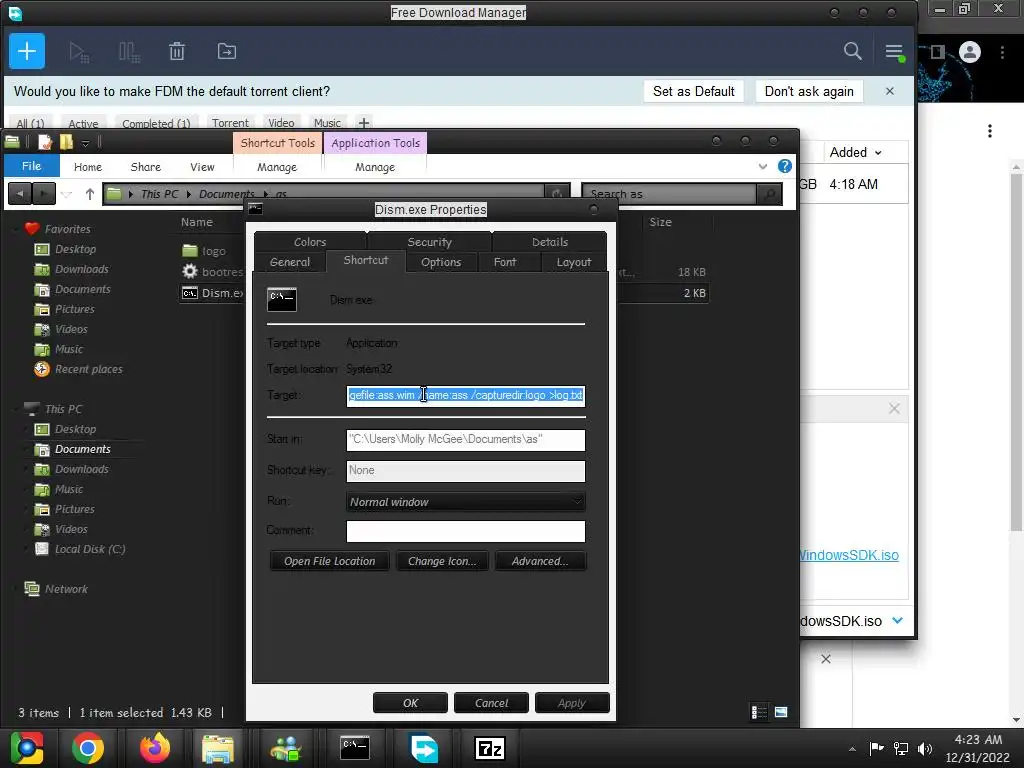Open Explorer View ribbon tab
This screenshot has width=1024, height=768.
(x=202, y=167)
